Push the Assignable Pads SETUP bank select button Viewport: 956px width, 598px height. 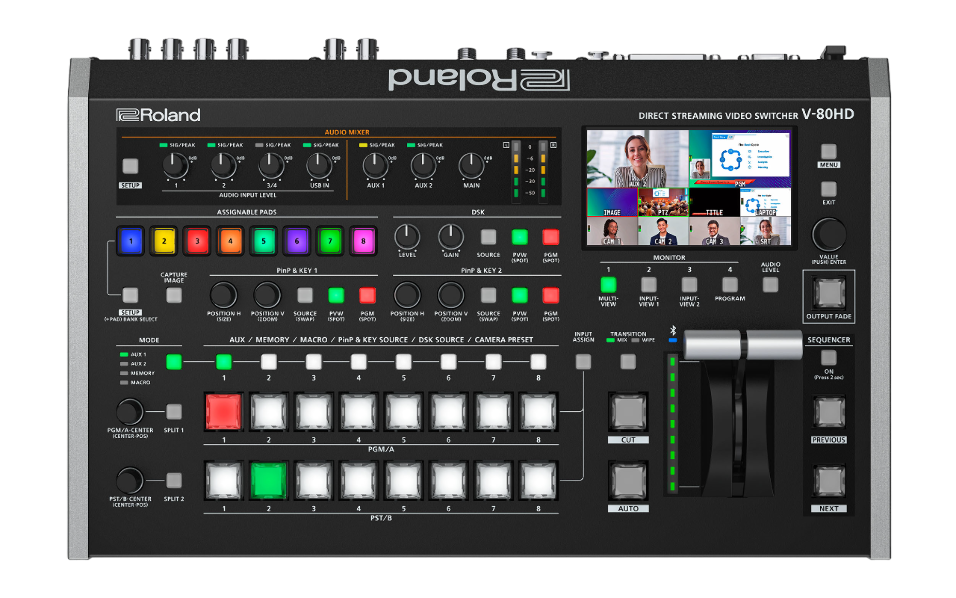coord(130,295)
